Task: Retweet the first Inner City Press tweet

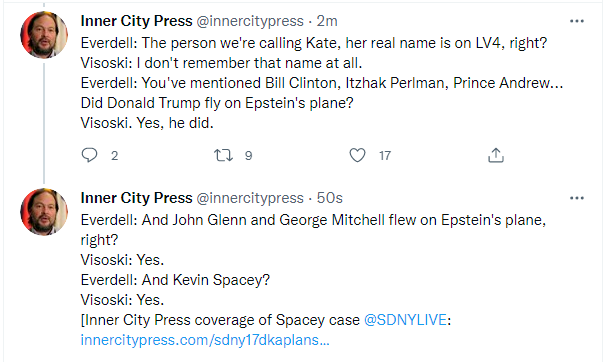Action: (x=223, y=155)
